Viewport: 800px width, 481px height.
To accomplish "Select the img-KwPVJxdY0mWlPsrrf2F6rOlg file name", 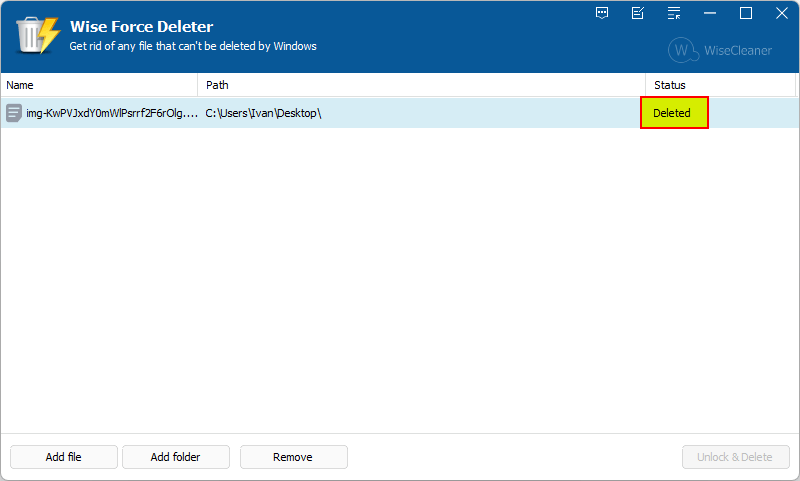I will (112, 113).
